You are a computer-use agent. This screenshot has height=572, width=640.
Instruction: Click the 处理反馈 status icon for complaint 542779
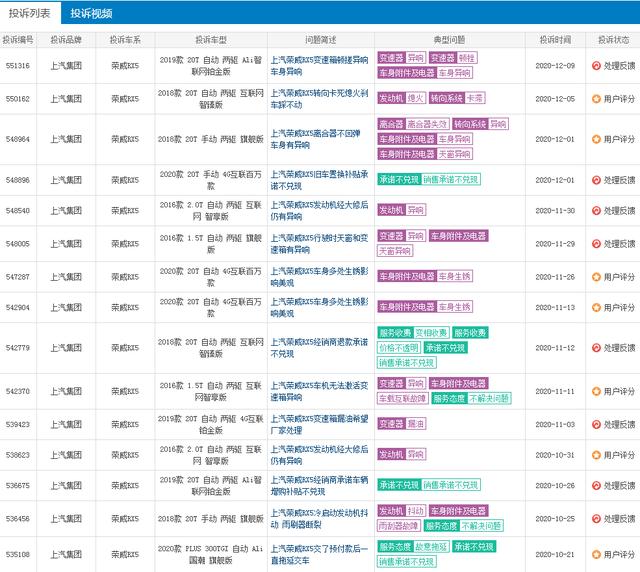pos(596,348)
